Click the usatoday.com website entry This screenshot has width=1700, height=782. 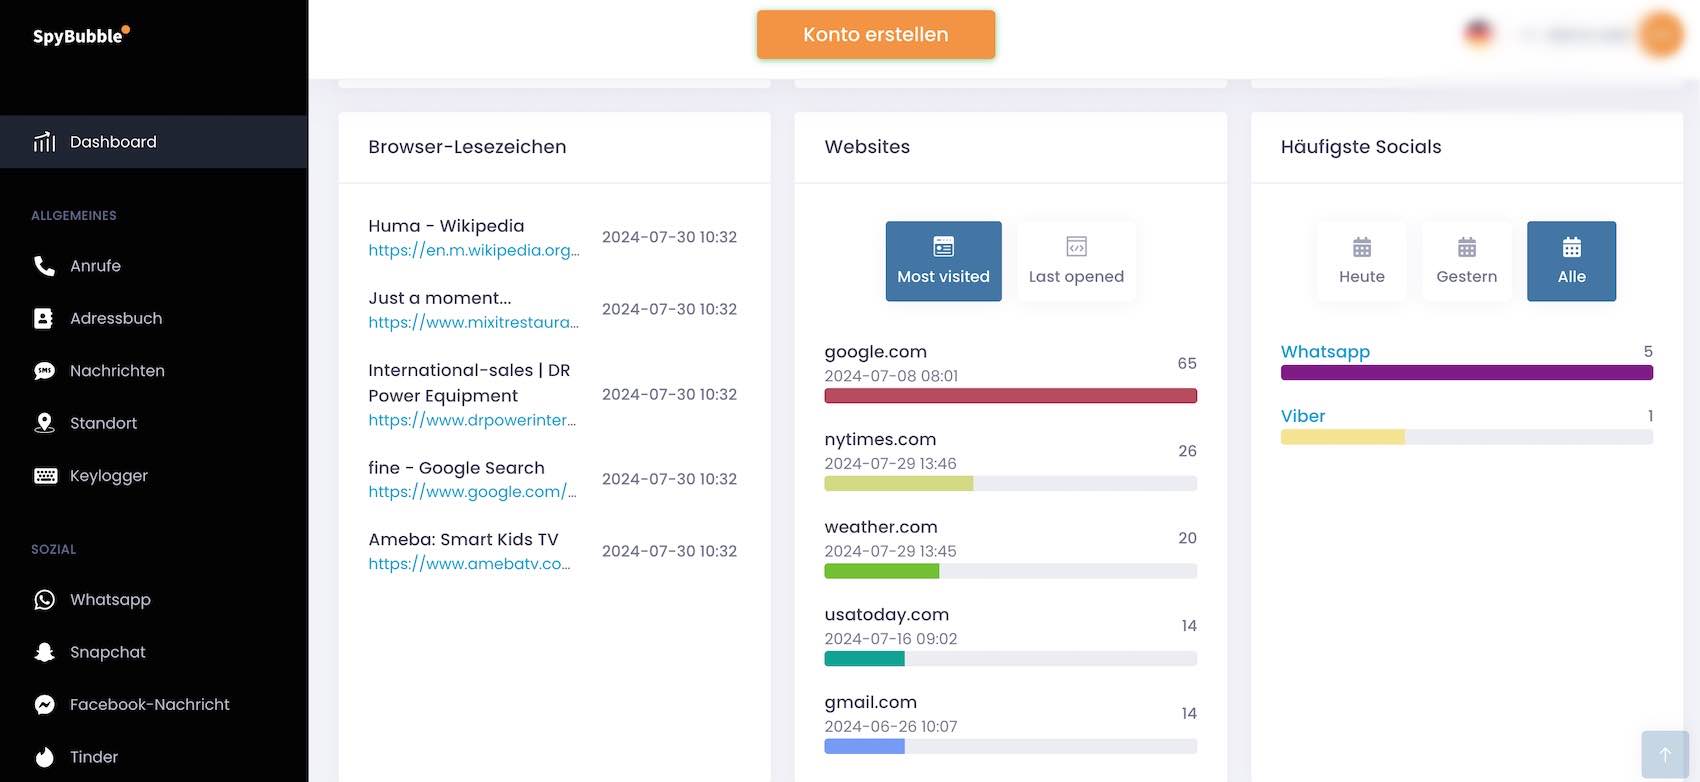coord(887,615)
